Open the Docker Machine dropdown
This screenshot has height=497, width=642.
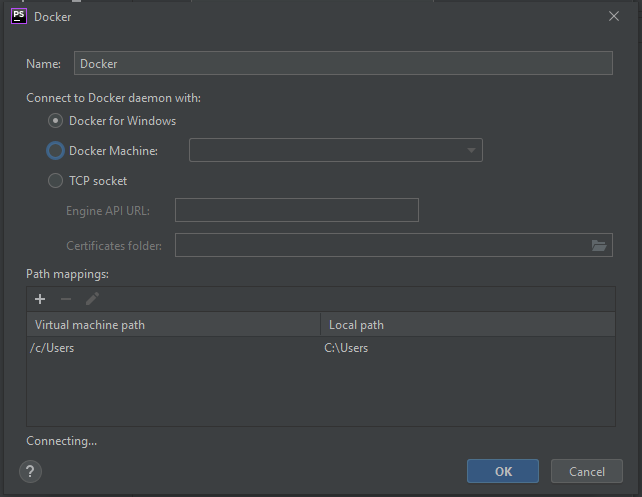[336, 150]
